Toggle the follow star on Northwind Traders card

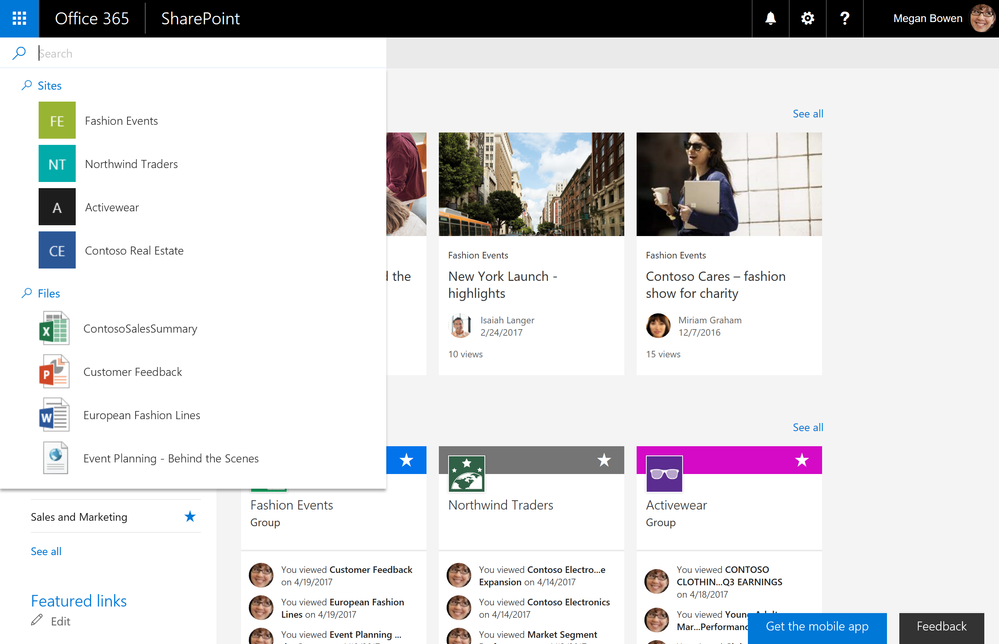click(604, 460)
